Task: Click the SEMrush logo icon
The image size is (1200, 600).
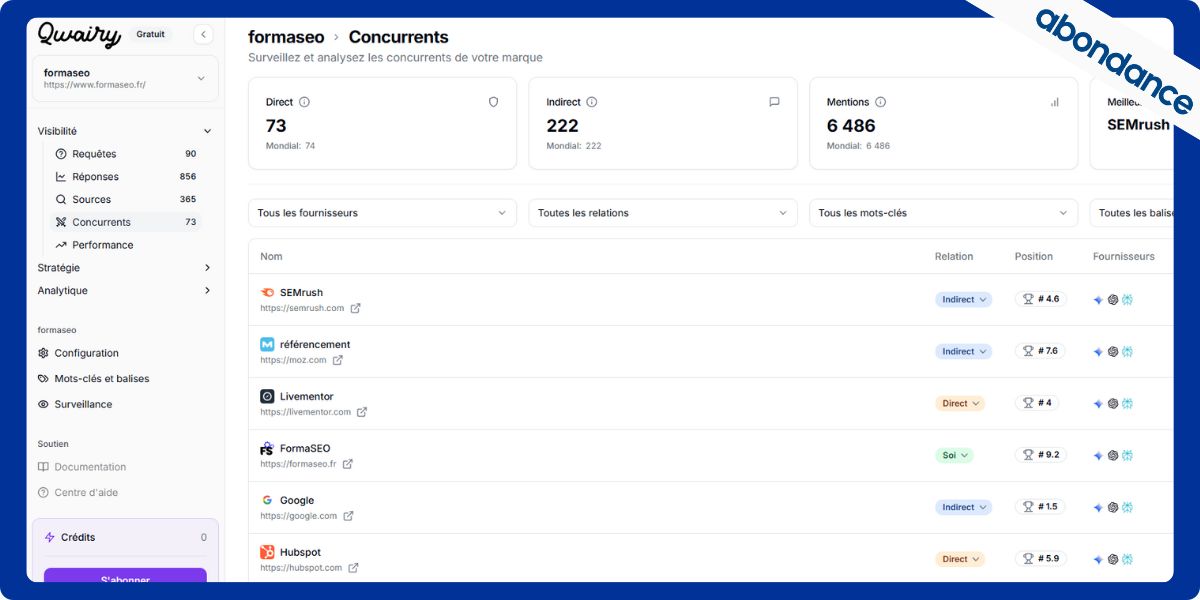Action: pos(267,293)
